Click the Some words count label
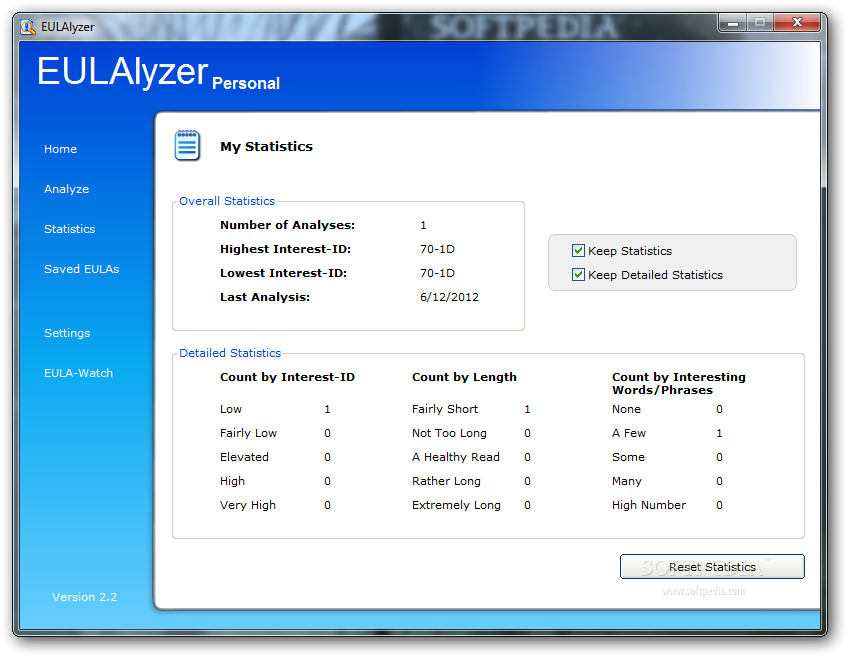The width and height of the screenshot is (848, 657). 628,457
